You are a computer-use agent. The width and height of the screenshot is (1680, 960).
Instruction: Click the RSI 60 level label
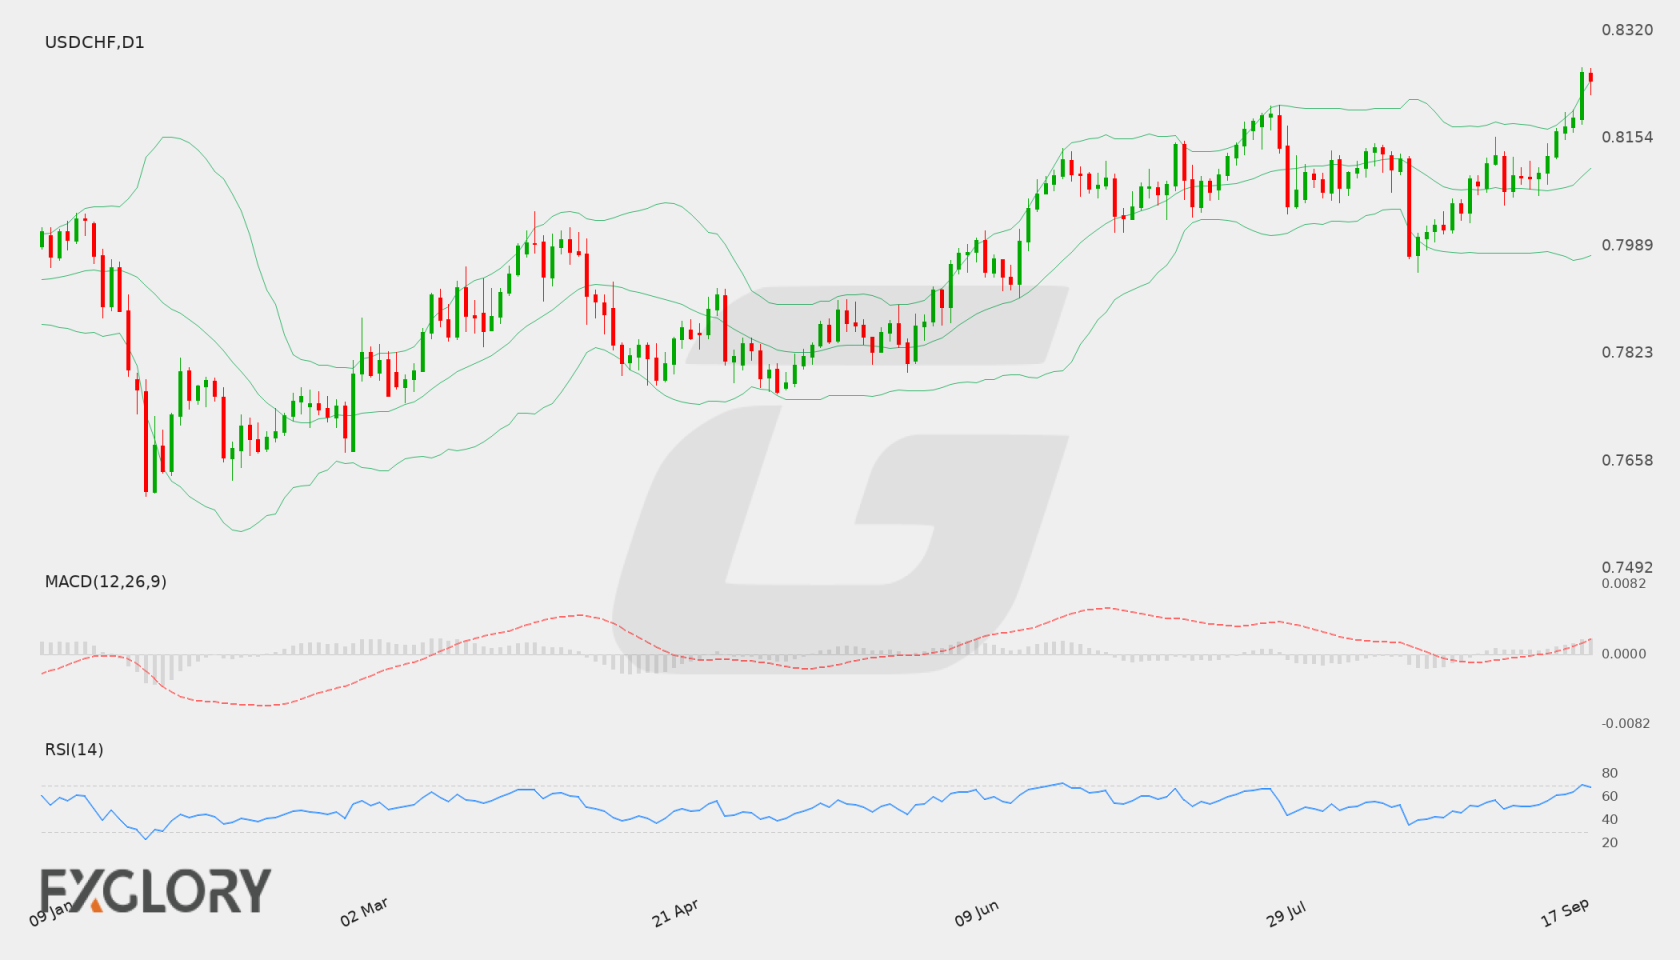tap(1609, 796)
